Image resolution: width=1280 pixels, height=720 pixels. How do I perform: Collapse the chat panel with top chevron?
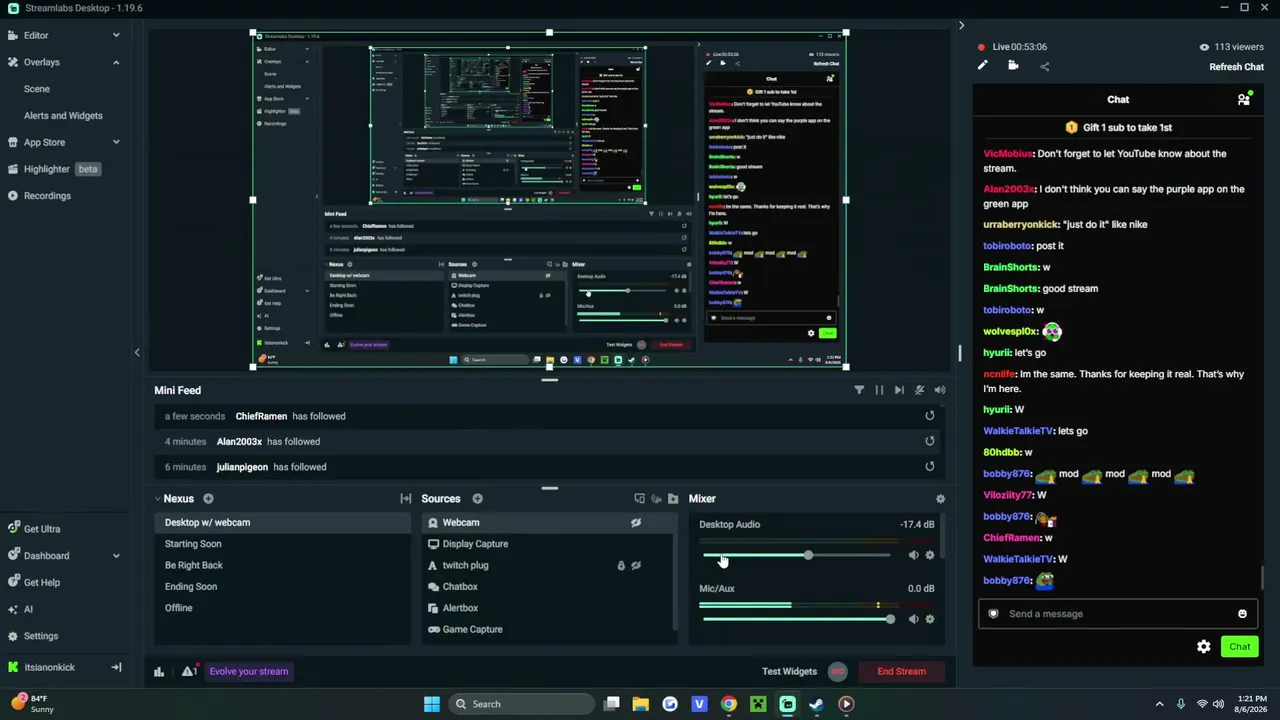(x=961, y=25)
